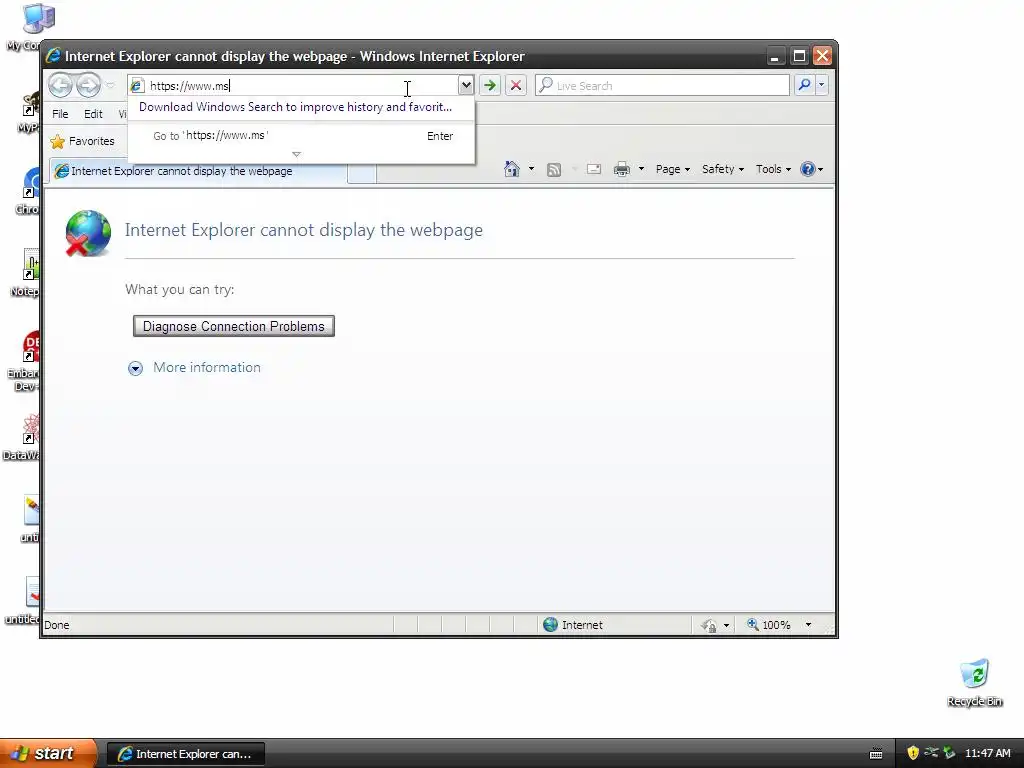
Task: Click the address bar page icon
Action: click(x=136, y=86)
